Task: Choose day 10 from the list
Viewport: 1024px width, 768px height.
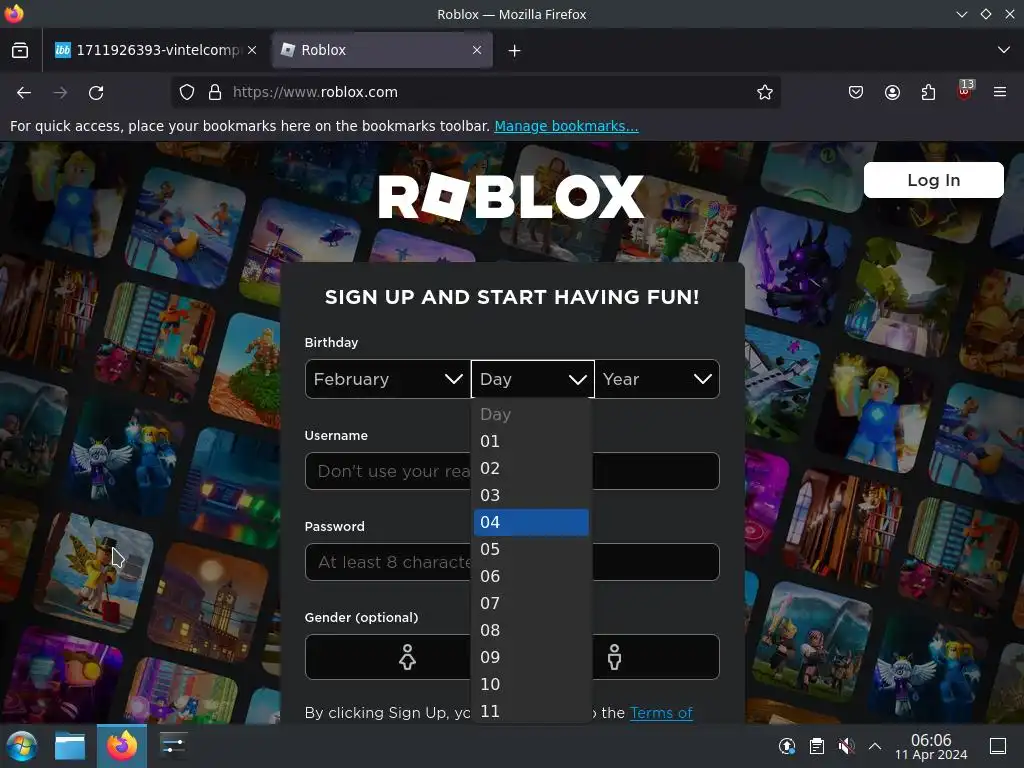Action: click(531, 684)
